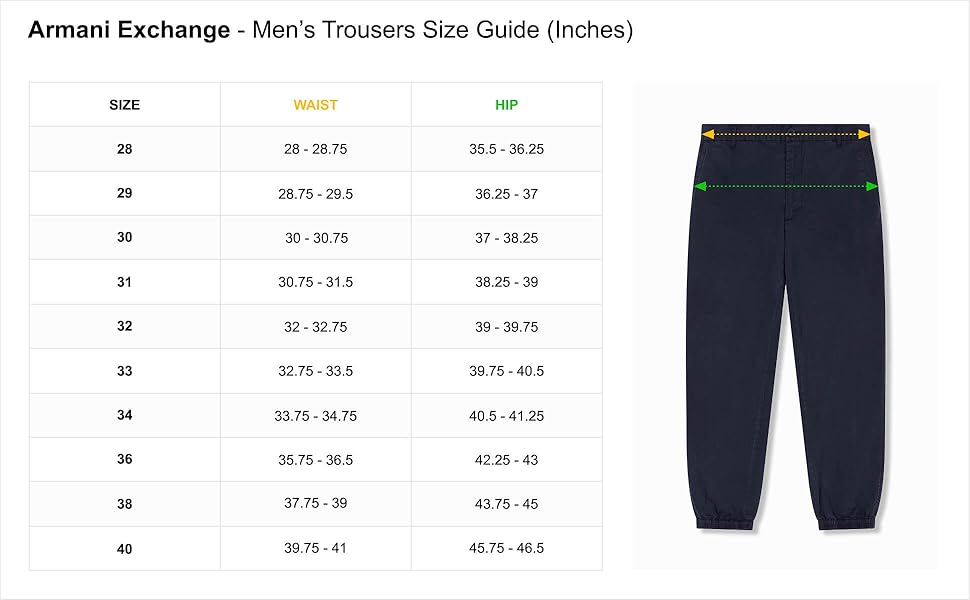This screenshot has height=600, width=970.
Task: Click the elastic cuff of left trouser leg
Action: [725, 521]
